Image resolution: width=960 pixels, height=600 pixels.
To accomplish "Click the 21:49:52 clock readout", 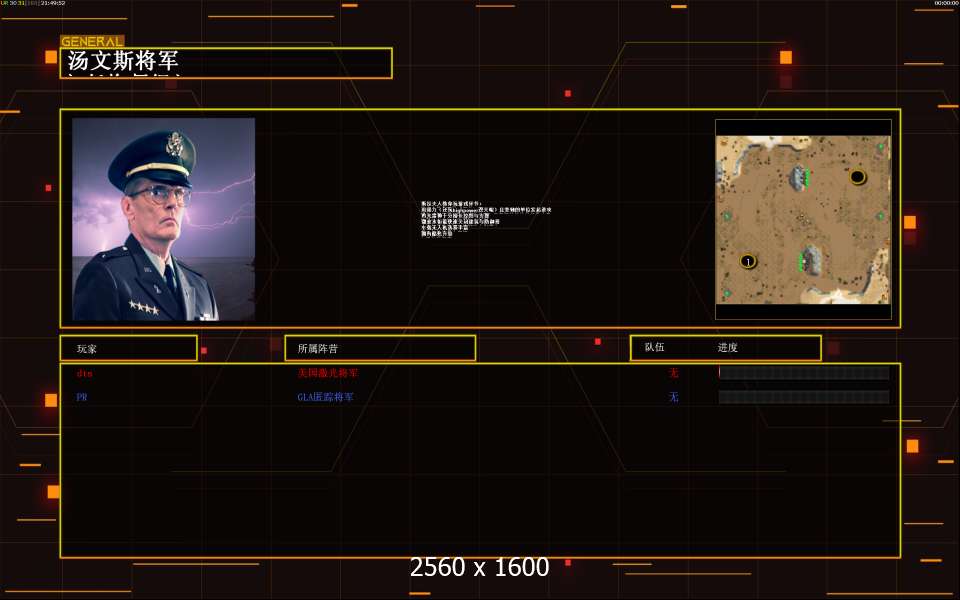I will click(x=53, y=3).
